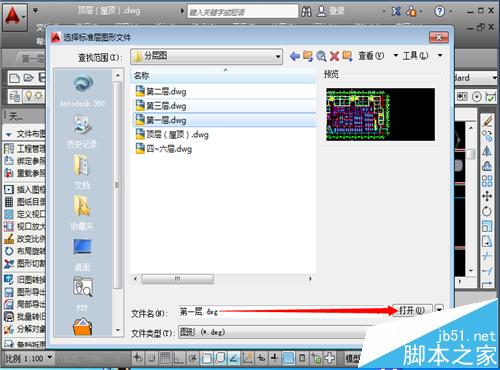Toggle Ortho Mode in status bar
This screenshot has height=370, width=500.
point(179,358)
